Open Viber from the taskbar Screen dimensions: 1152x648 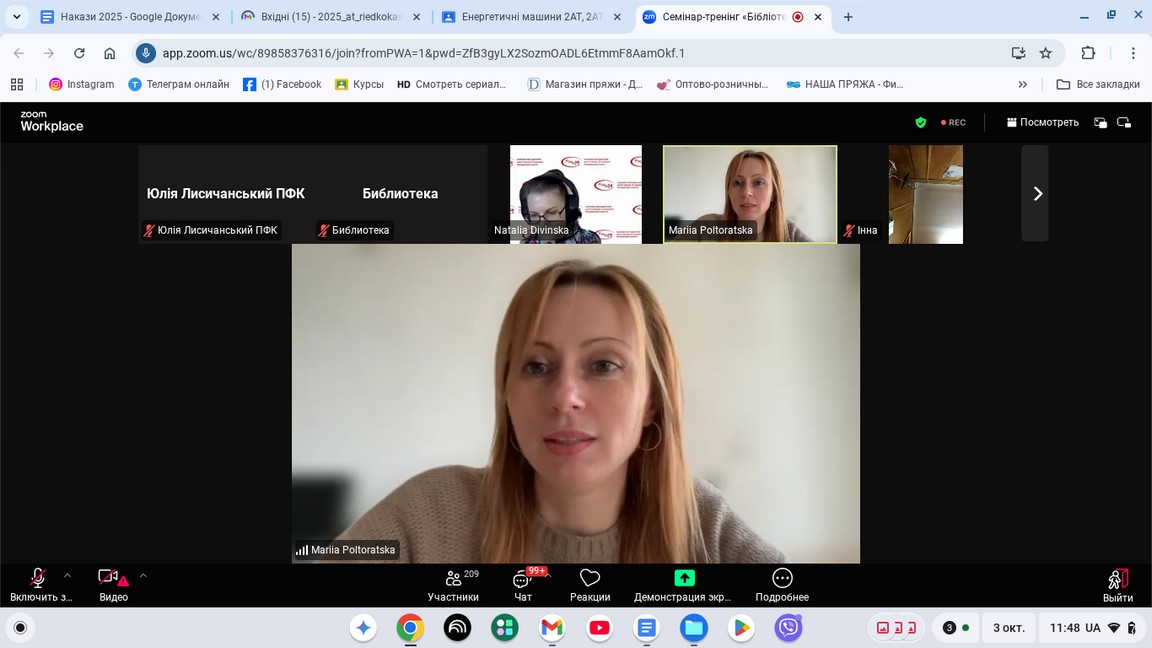[x=789, y=628]
